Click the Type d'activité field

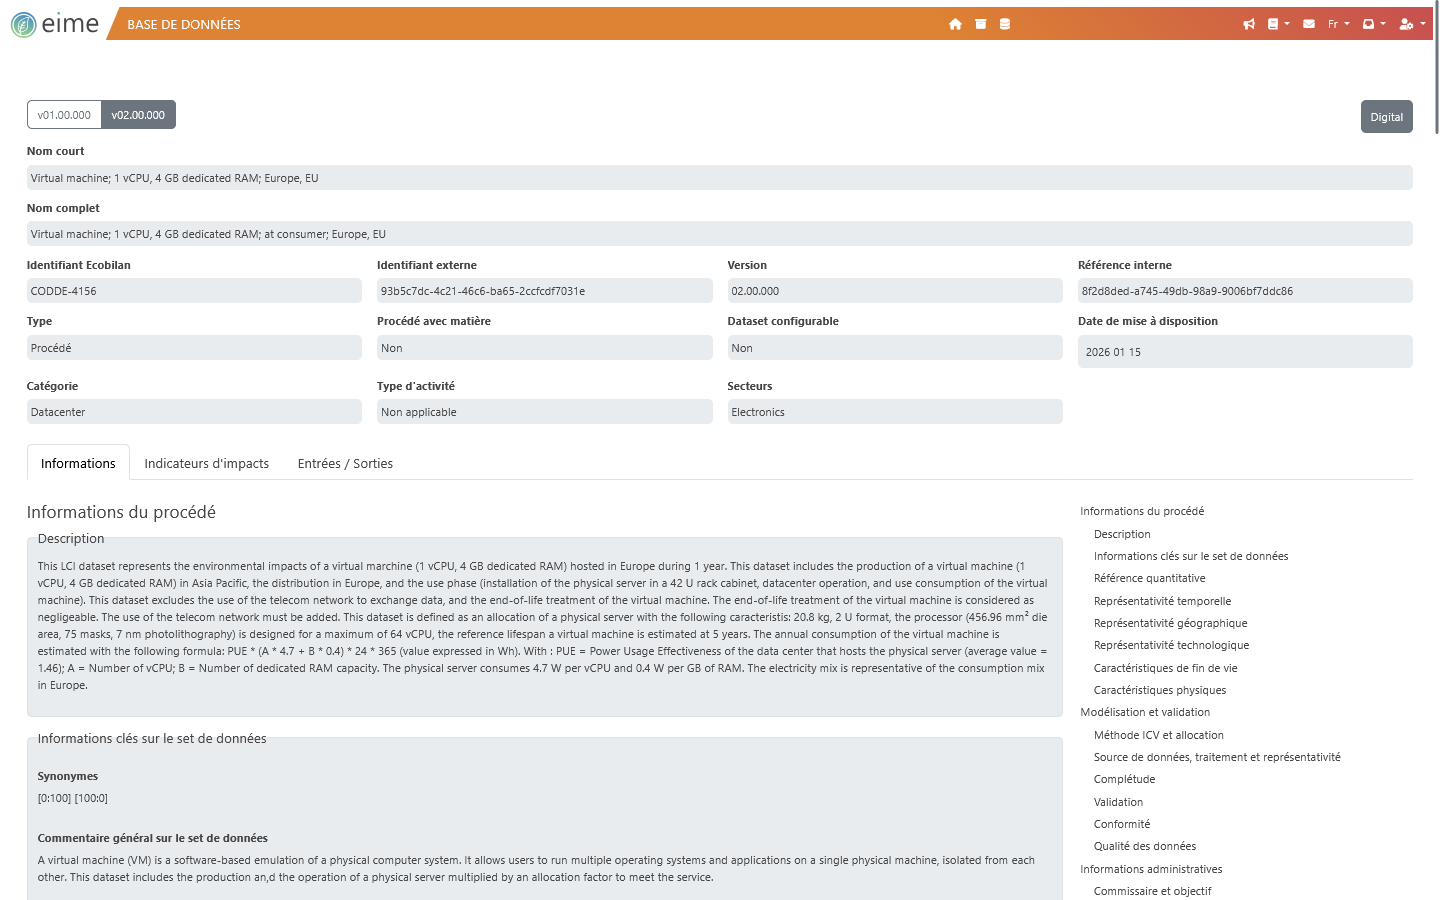click(x=544, y=412)
